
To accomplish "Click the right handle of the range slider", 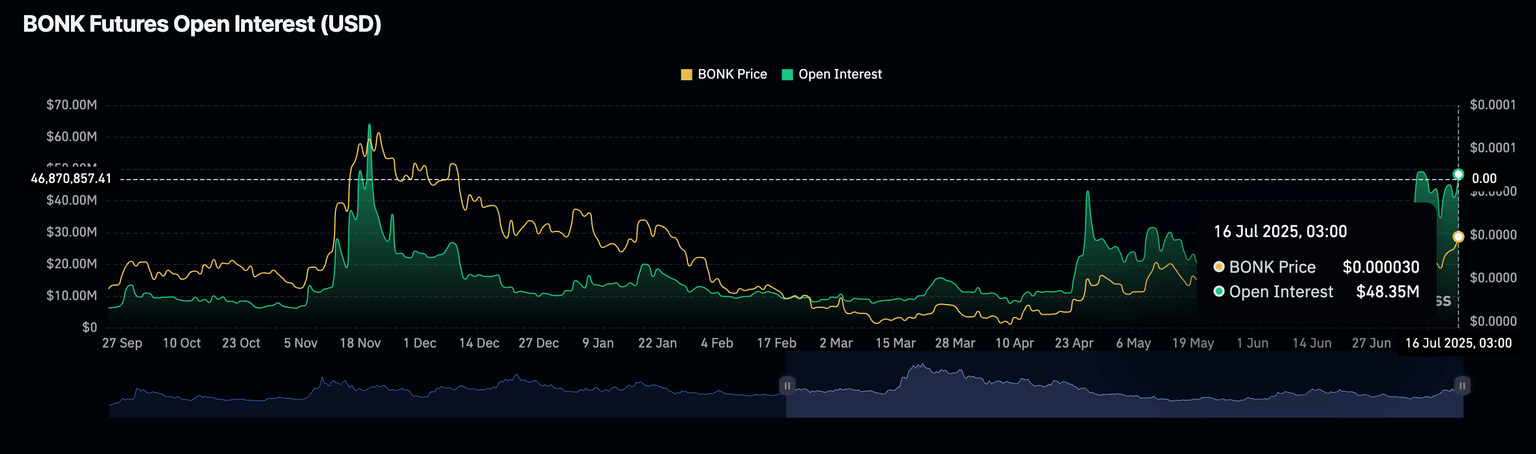I will pyautogui.click(x=1462, y=385).
